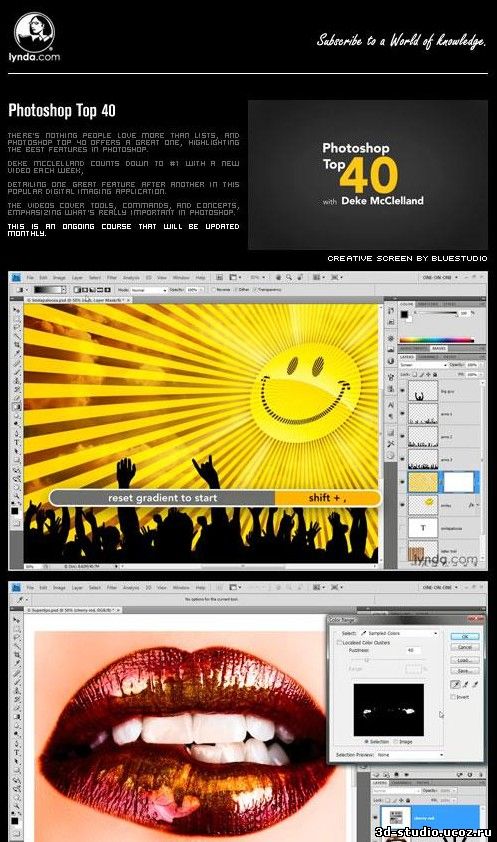Viewport: 497px width, 842px height.
Task: Hide the arms 1 layer
Action: (402, 413)
